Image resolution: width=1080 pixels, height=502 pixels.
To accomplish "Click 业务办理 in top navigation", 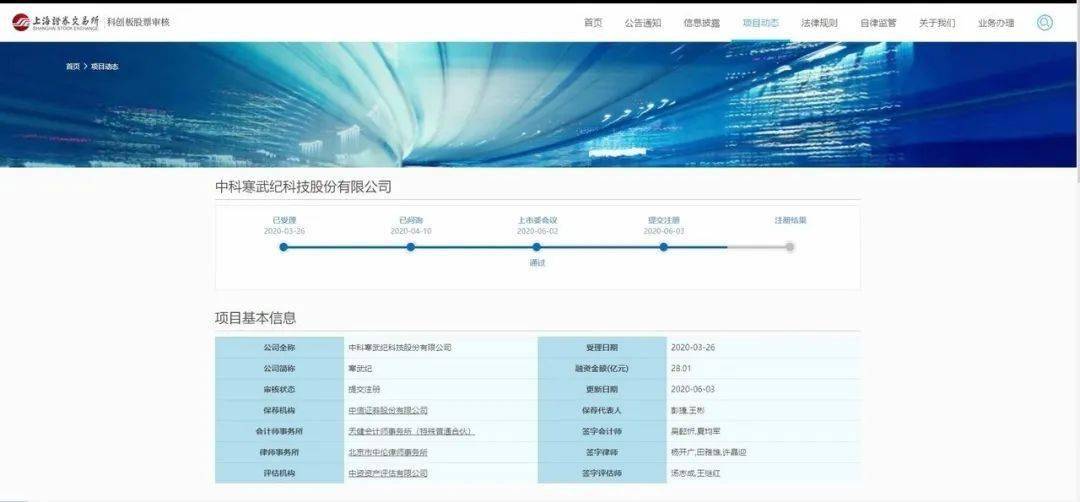I will point(996,22).
